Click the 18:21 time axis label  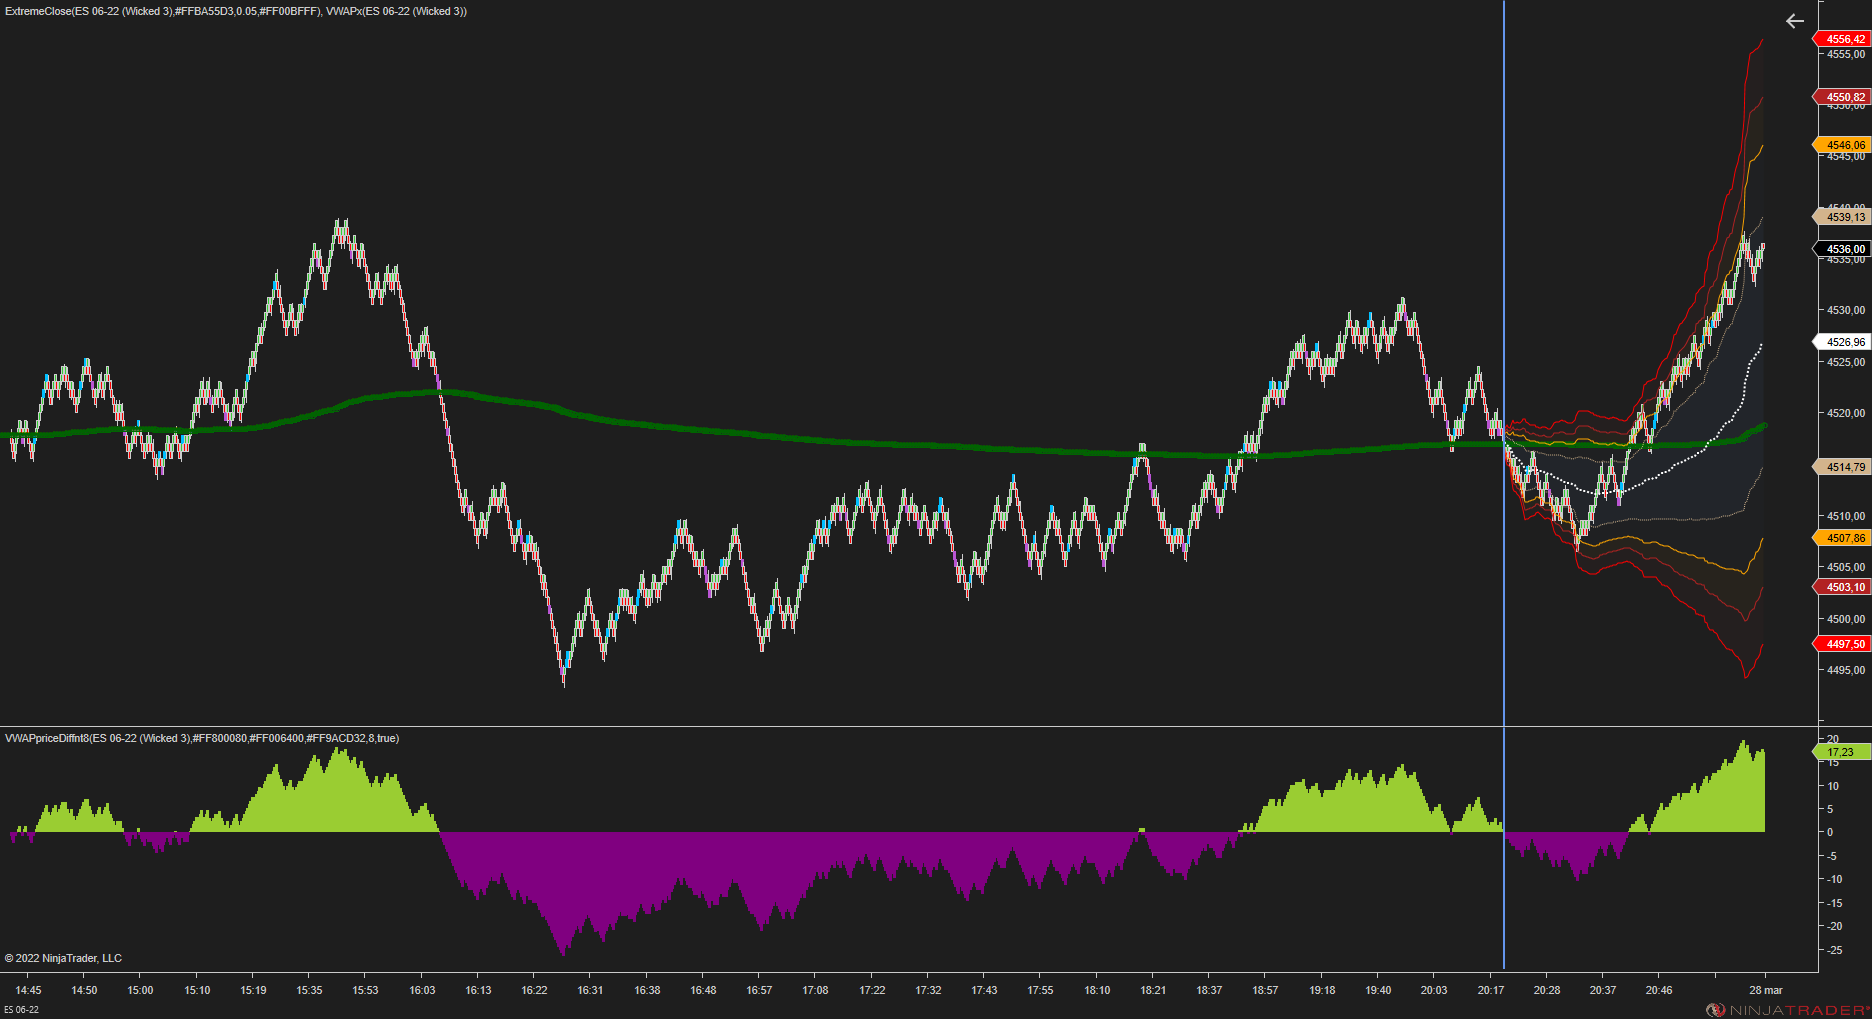[x=1153, y=990]
